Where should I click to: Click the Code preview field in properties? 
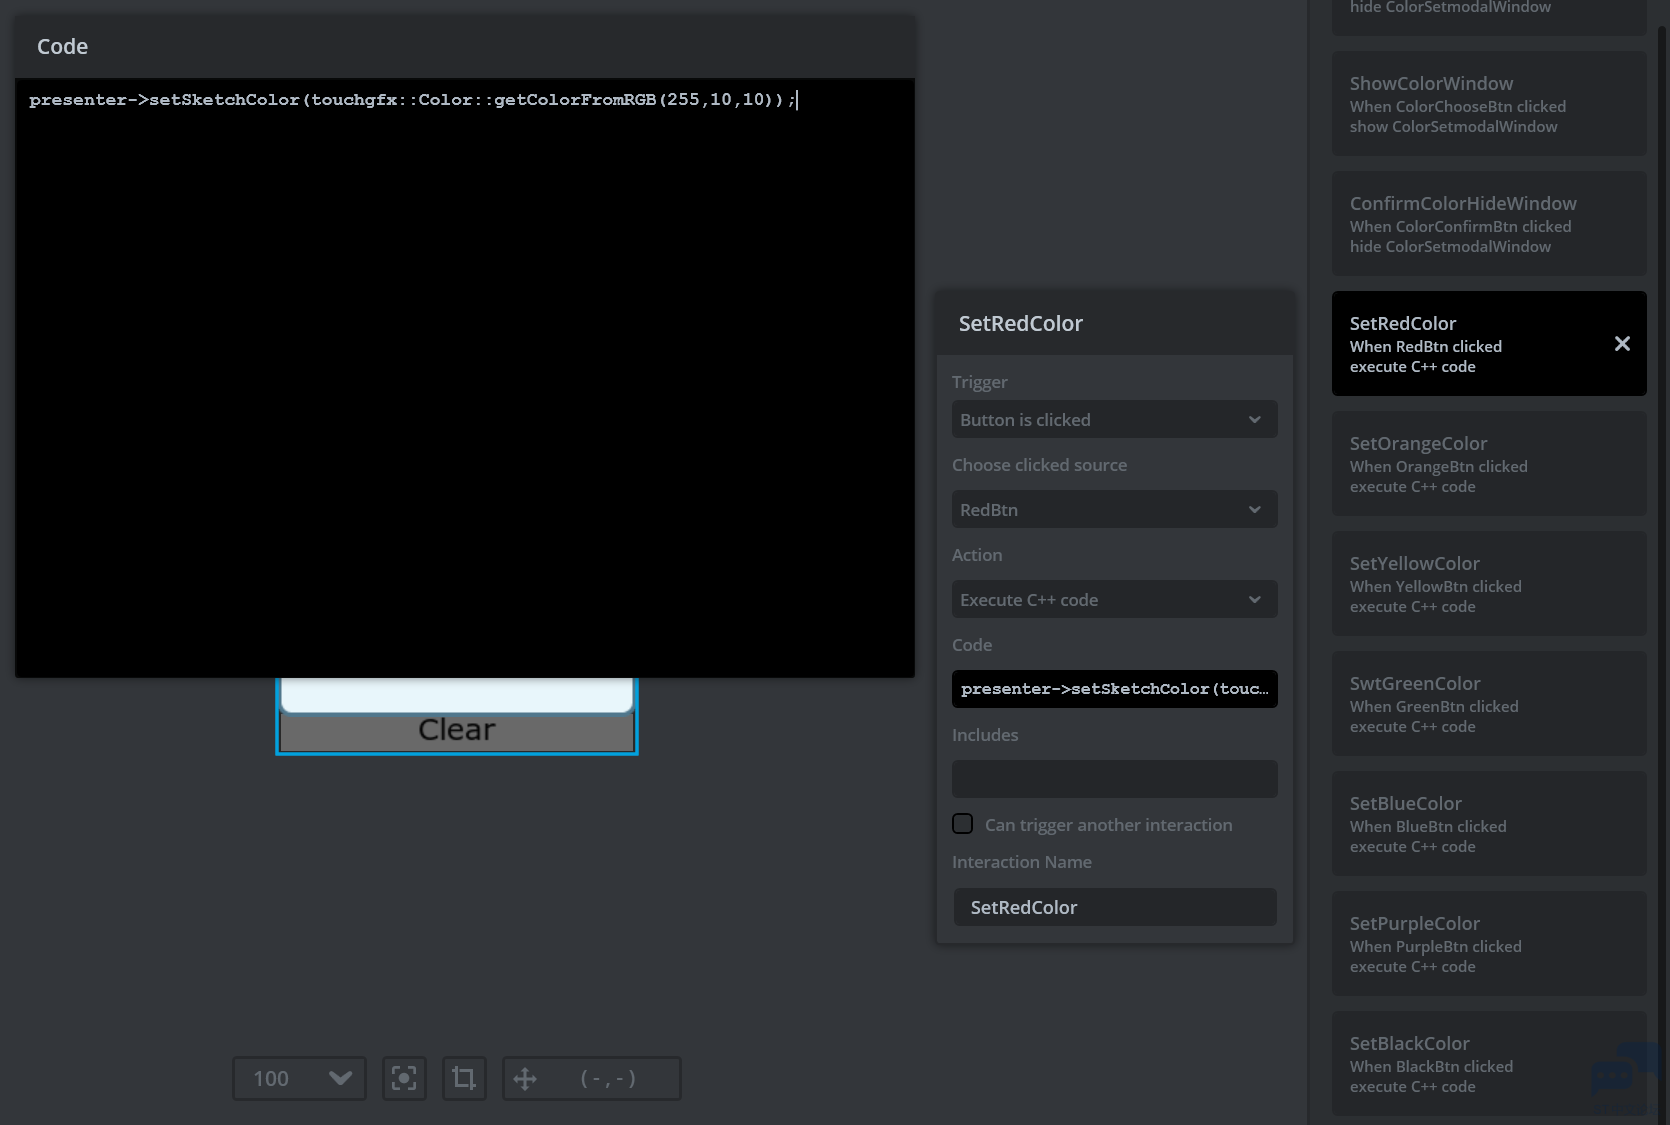(1114, 689)
